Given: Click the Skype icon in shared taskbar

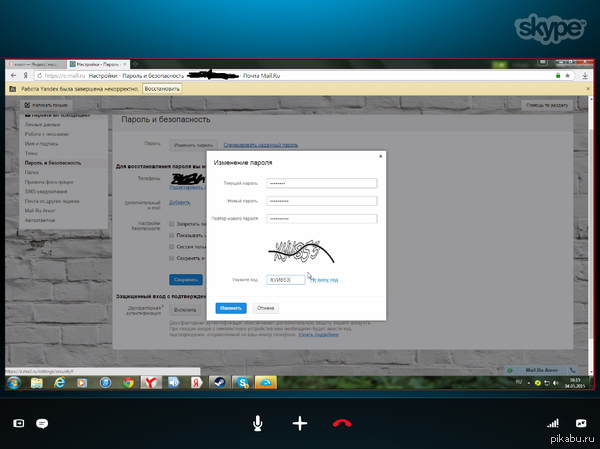Looking at the screenshot, I should (240, 383).
